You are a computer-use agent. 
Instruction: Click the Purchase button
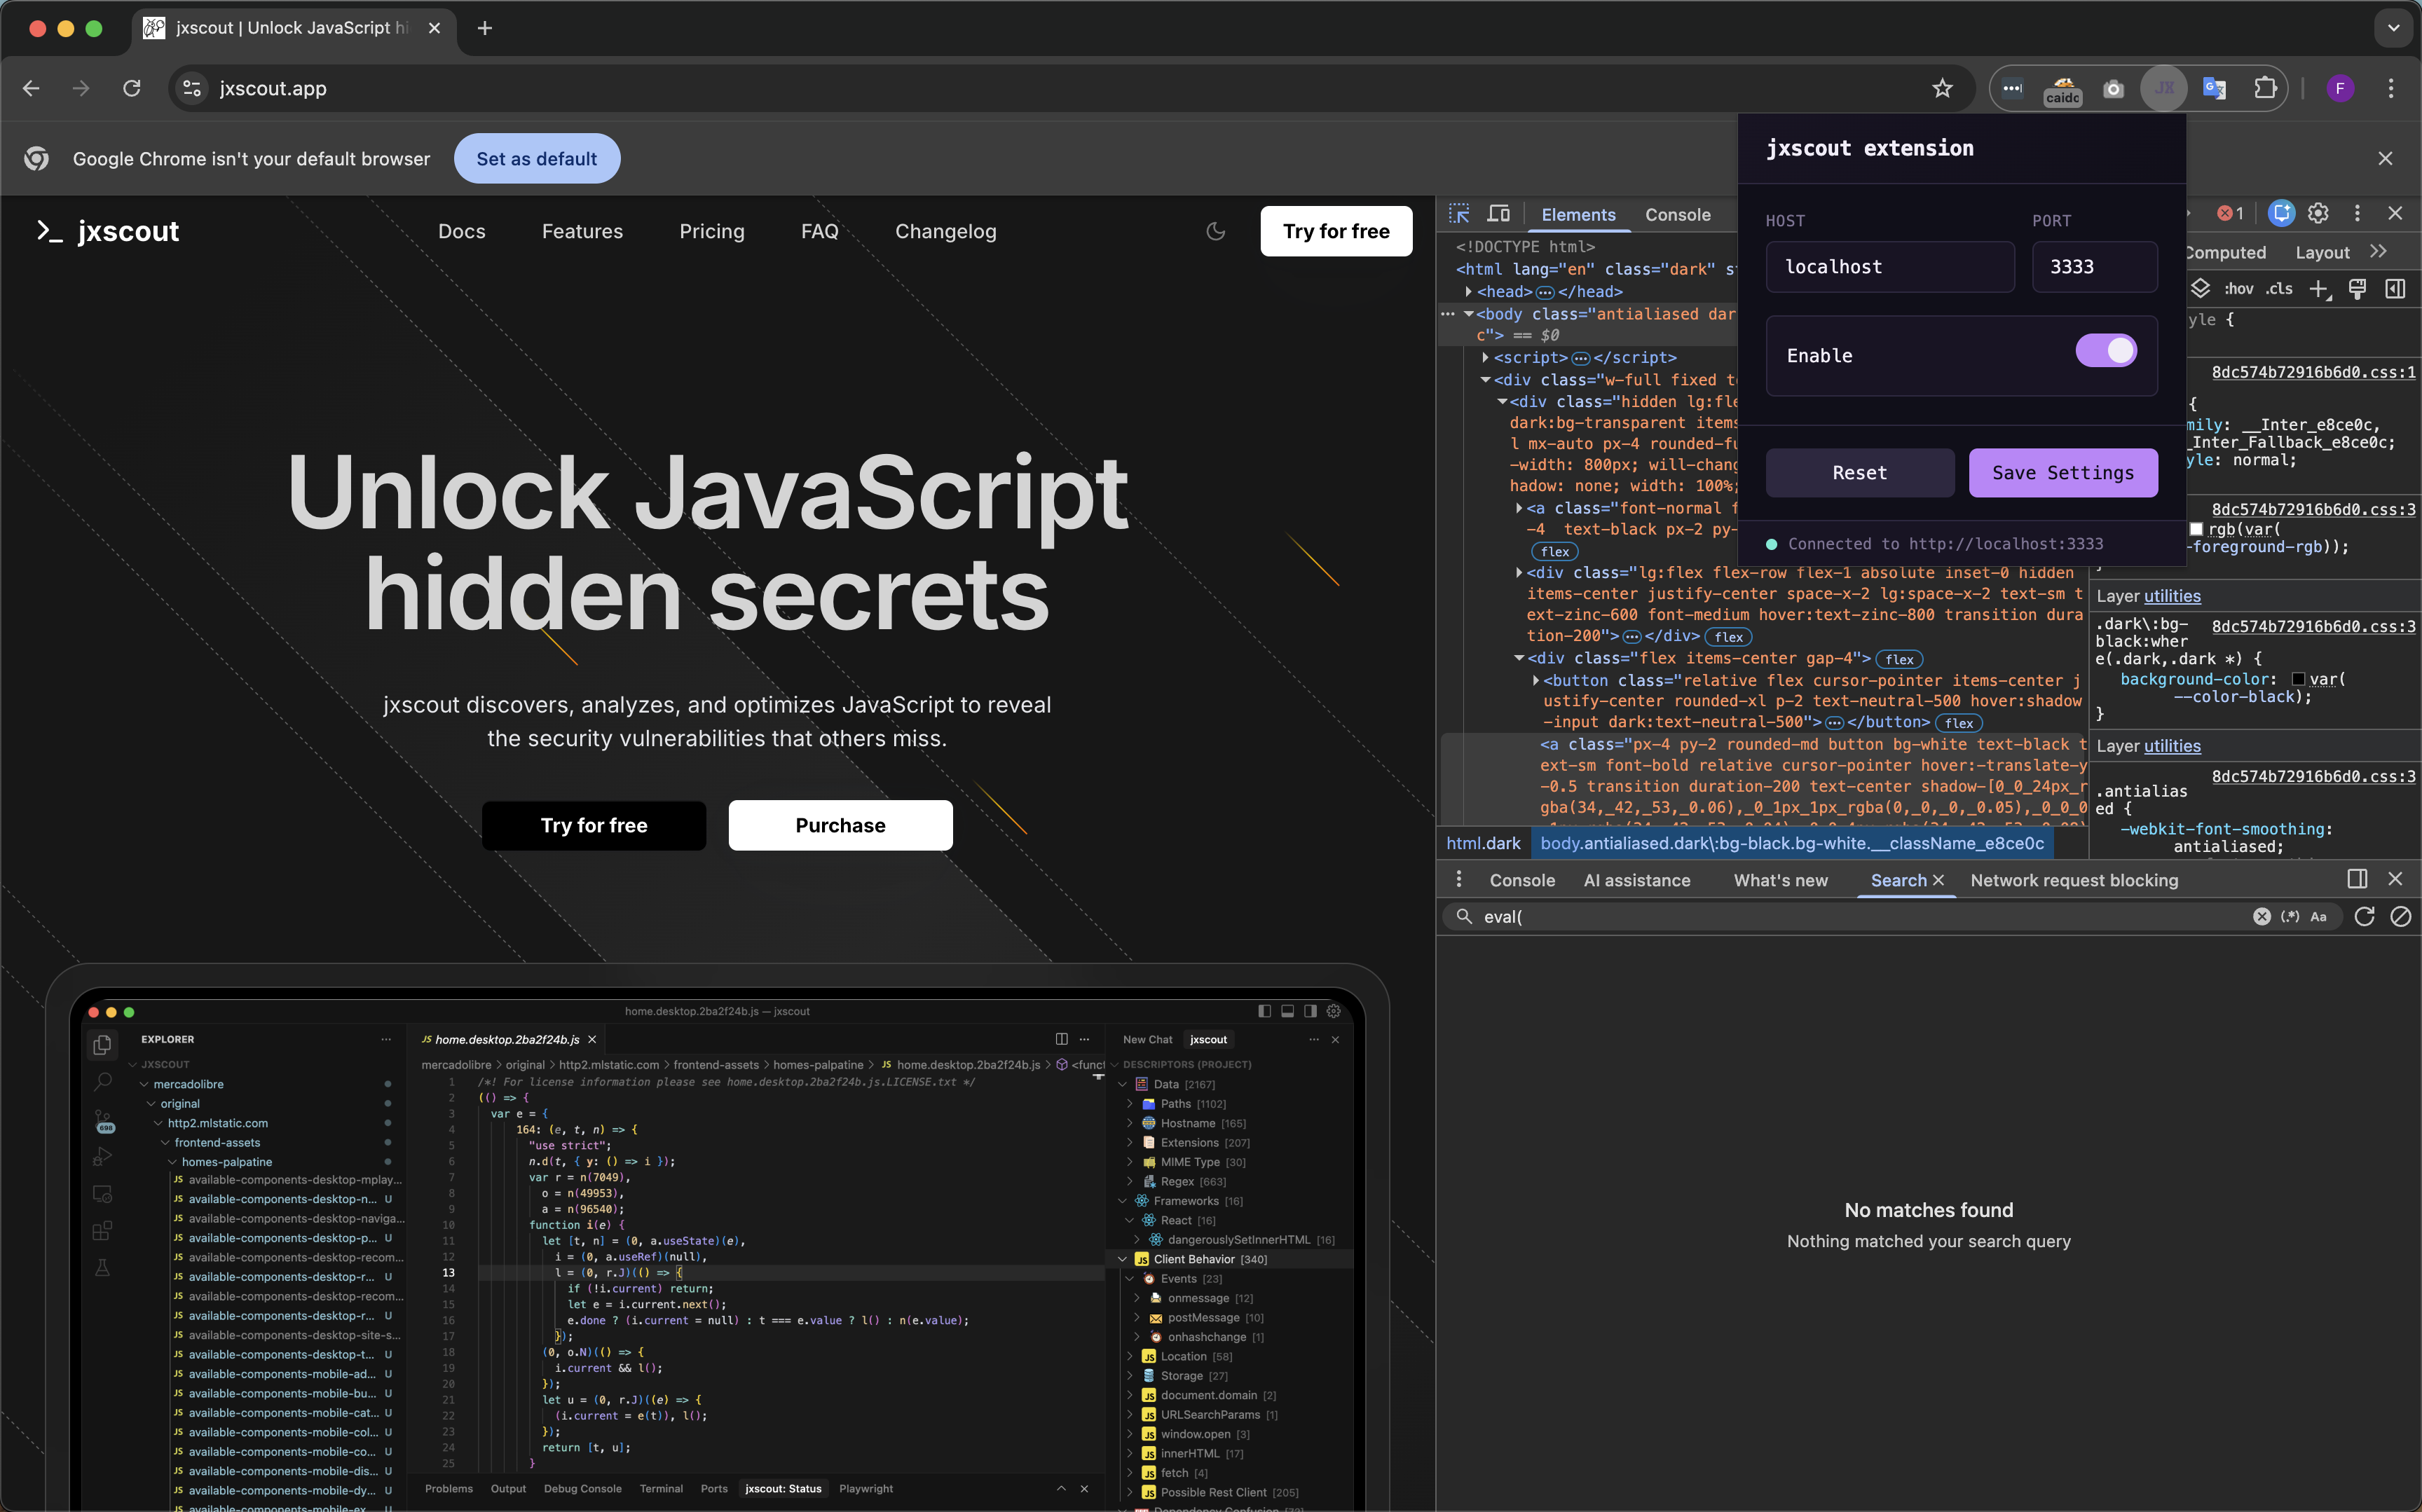pyautogui.click(x=840, y=825)
